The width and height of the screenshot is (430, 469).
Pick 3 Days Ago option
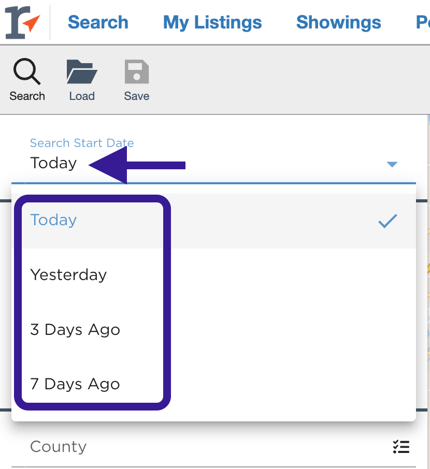pos(214,330)
